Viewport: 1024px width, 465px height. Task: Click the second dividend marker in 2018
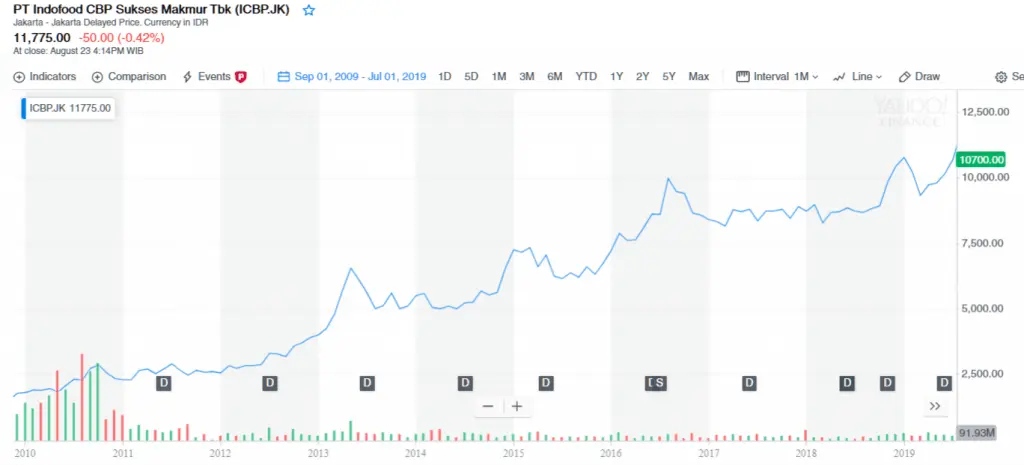[x=887, y=383]
